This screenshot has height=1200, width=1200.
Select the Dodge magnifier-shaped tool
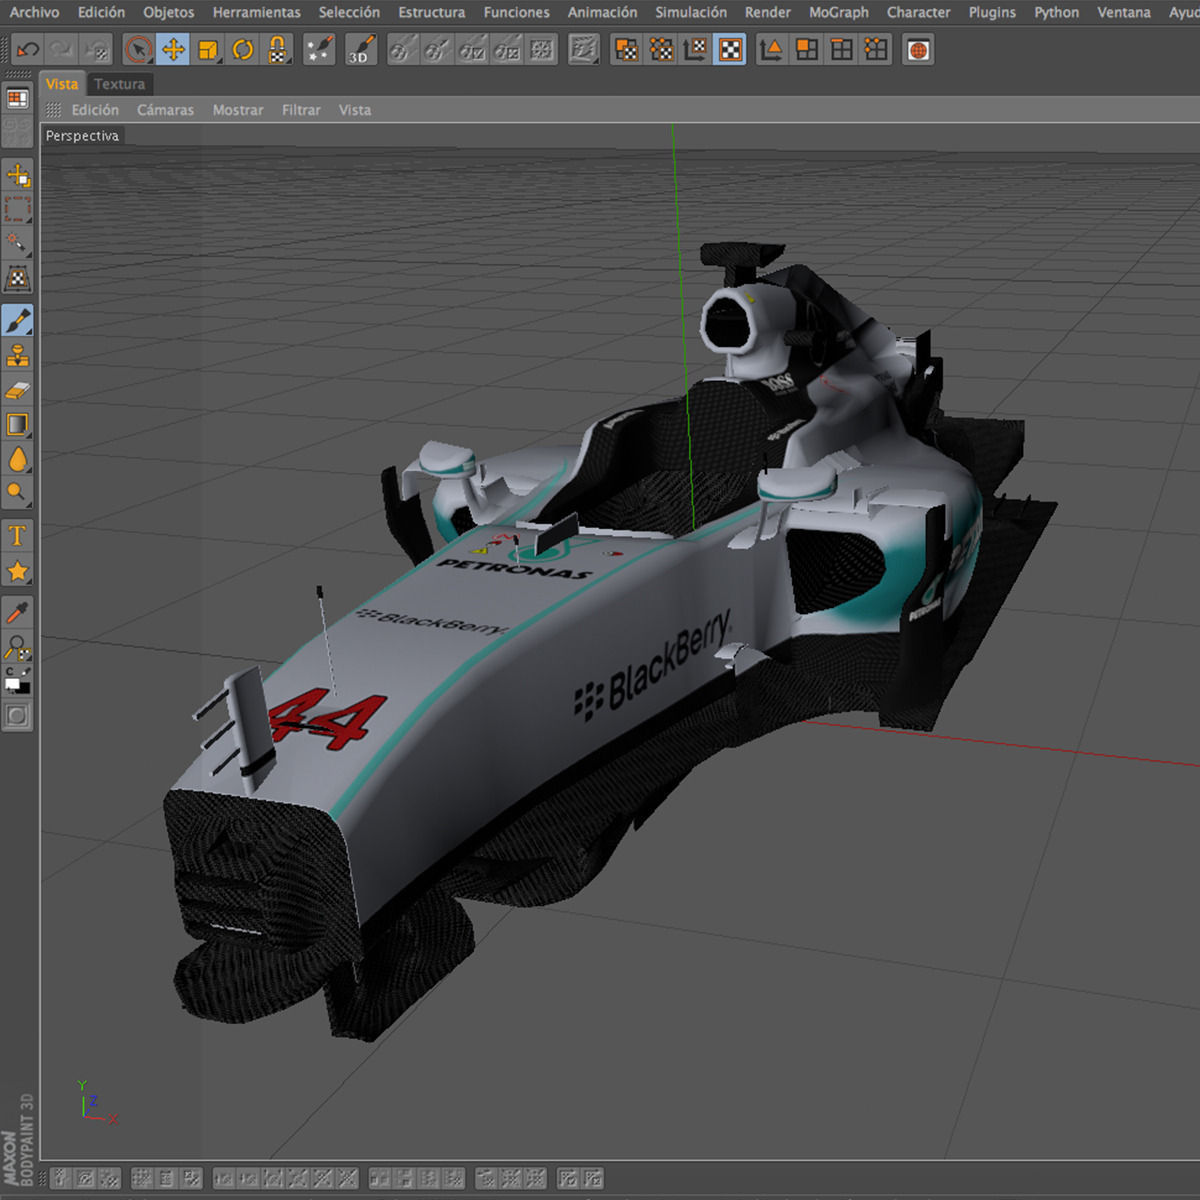18,493
